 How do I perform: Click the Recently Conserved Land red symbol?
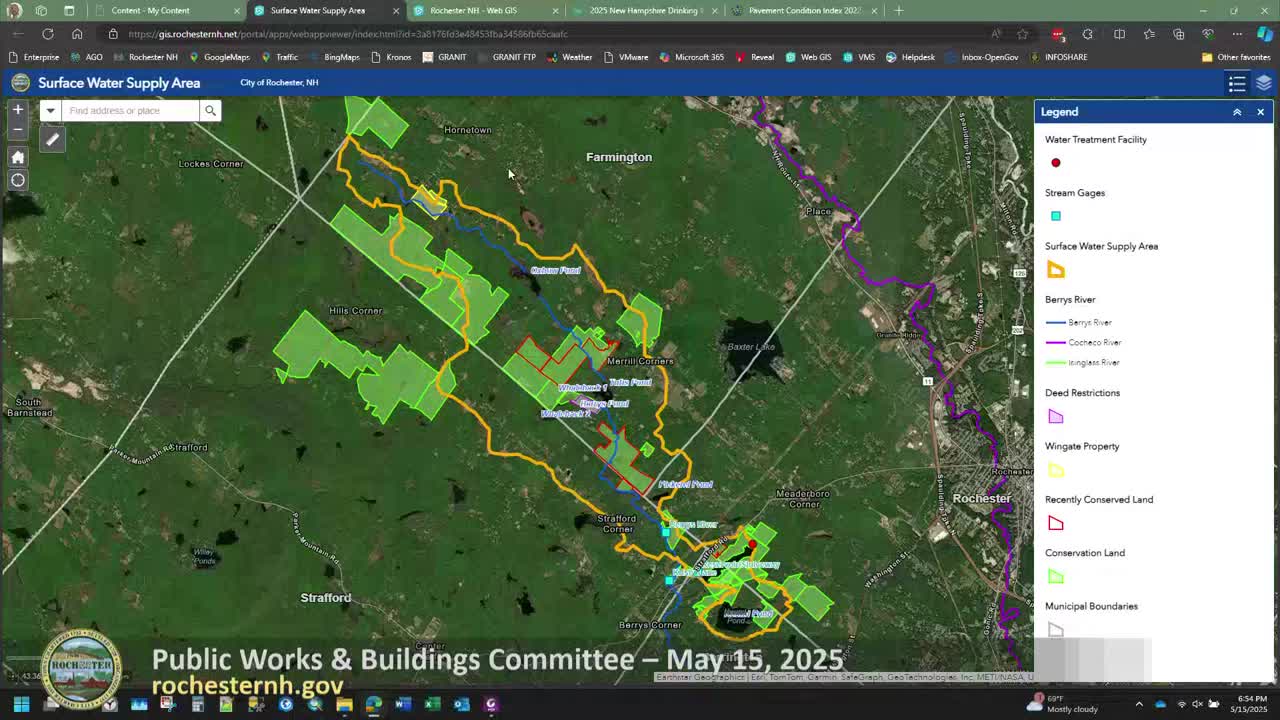(1056, 523)
